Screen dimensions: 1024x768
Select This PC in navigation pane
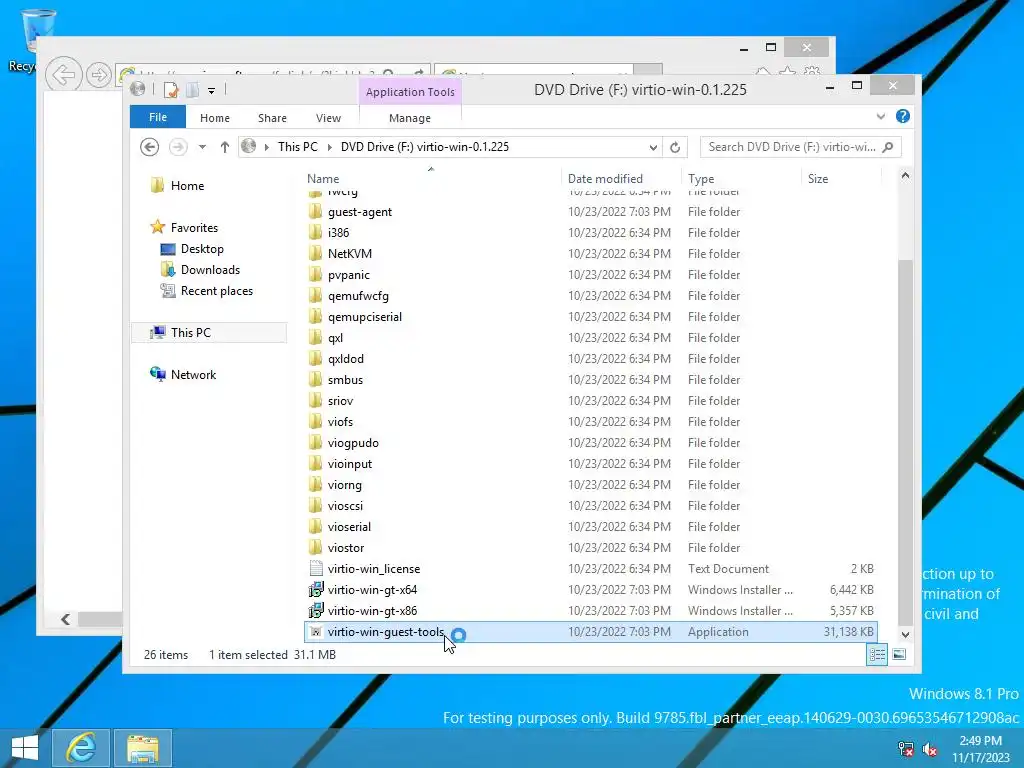click(x=209, y=332)
